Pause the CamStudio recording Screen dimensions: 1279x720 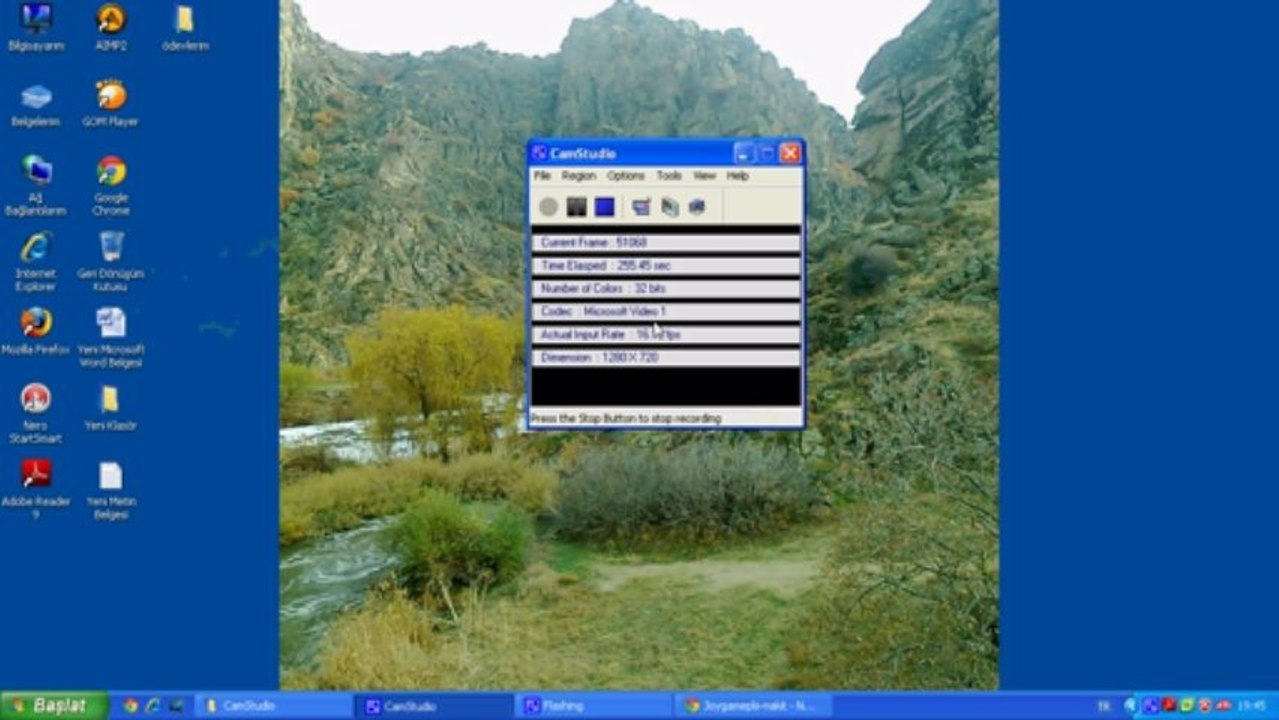click(x=576, y=207)
